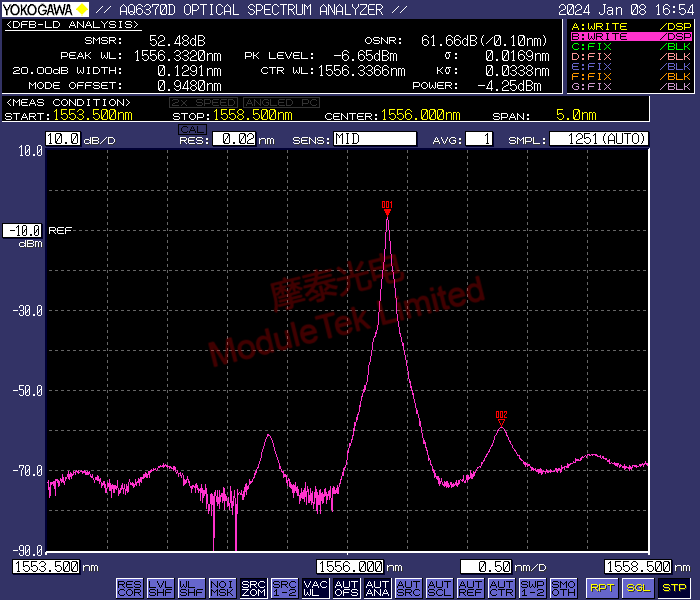Select trace A:WRITE in trace list

tap(630, 26)
